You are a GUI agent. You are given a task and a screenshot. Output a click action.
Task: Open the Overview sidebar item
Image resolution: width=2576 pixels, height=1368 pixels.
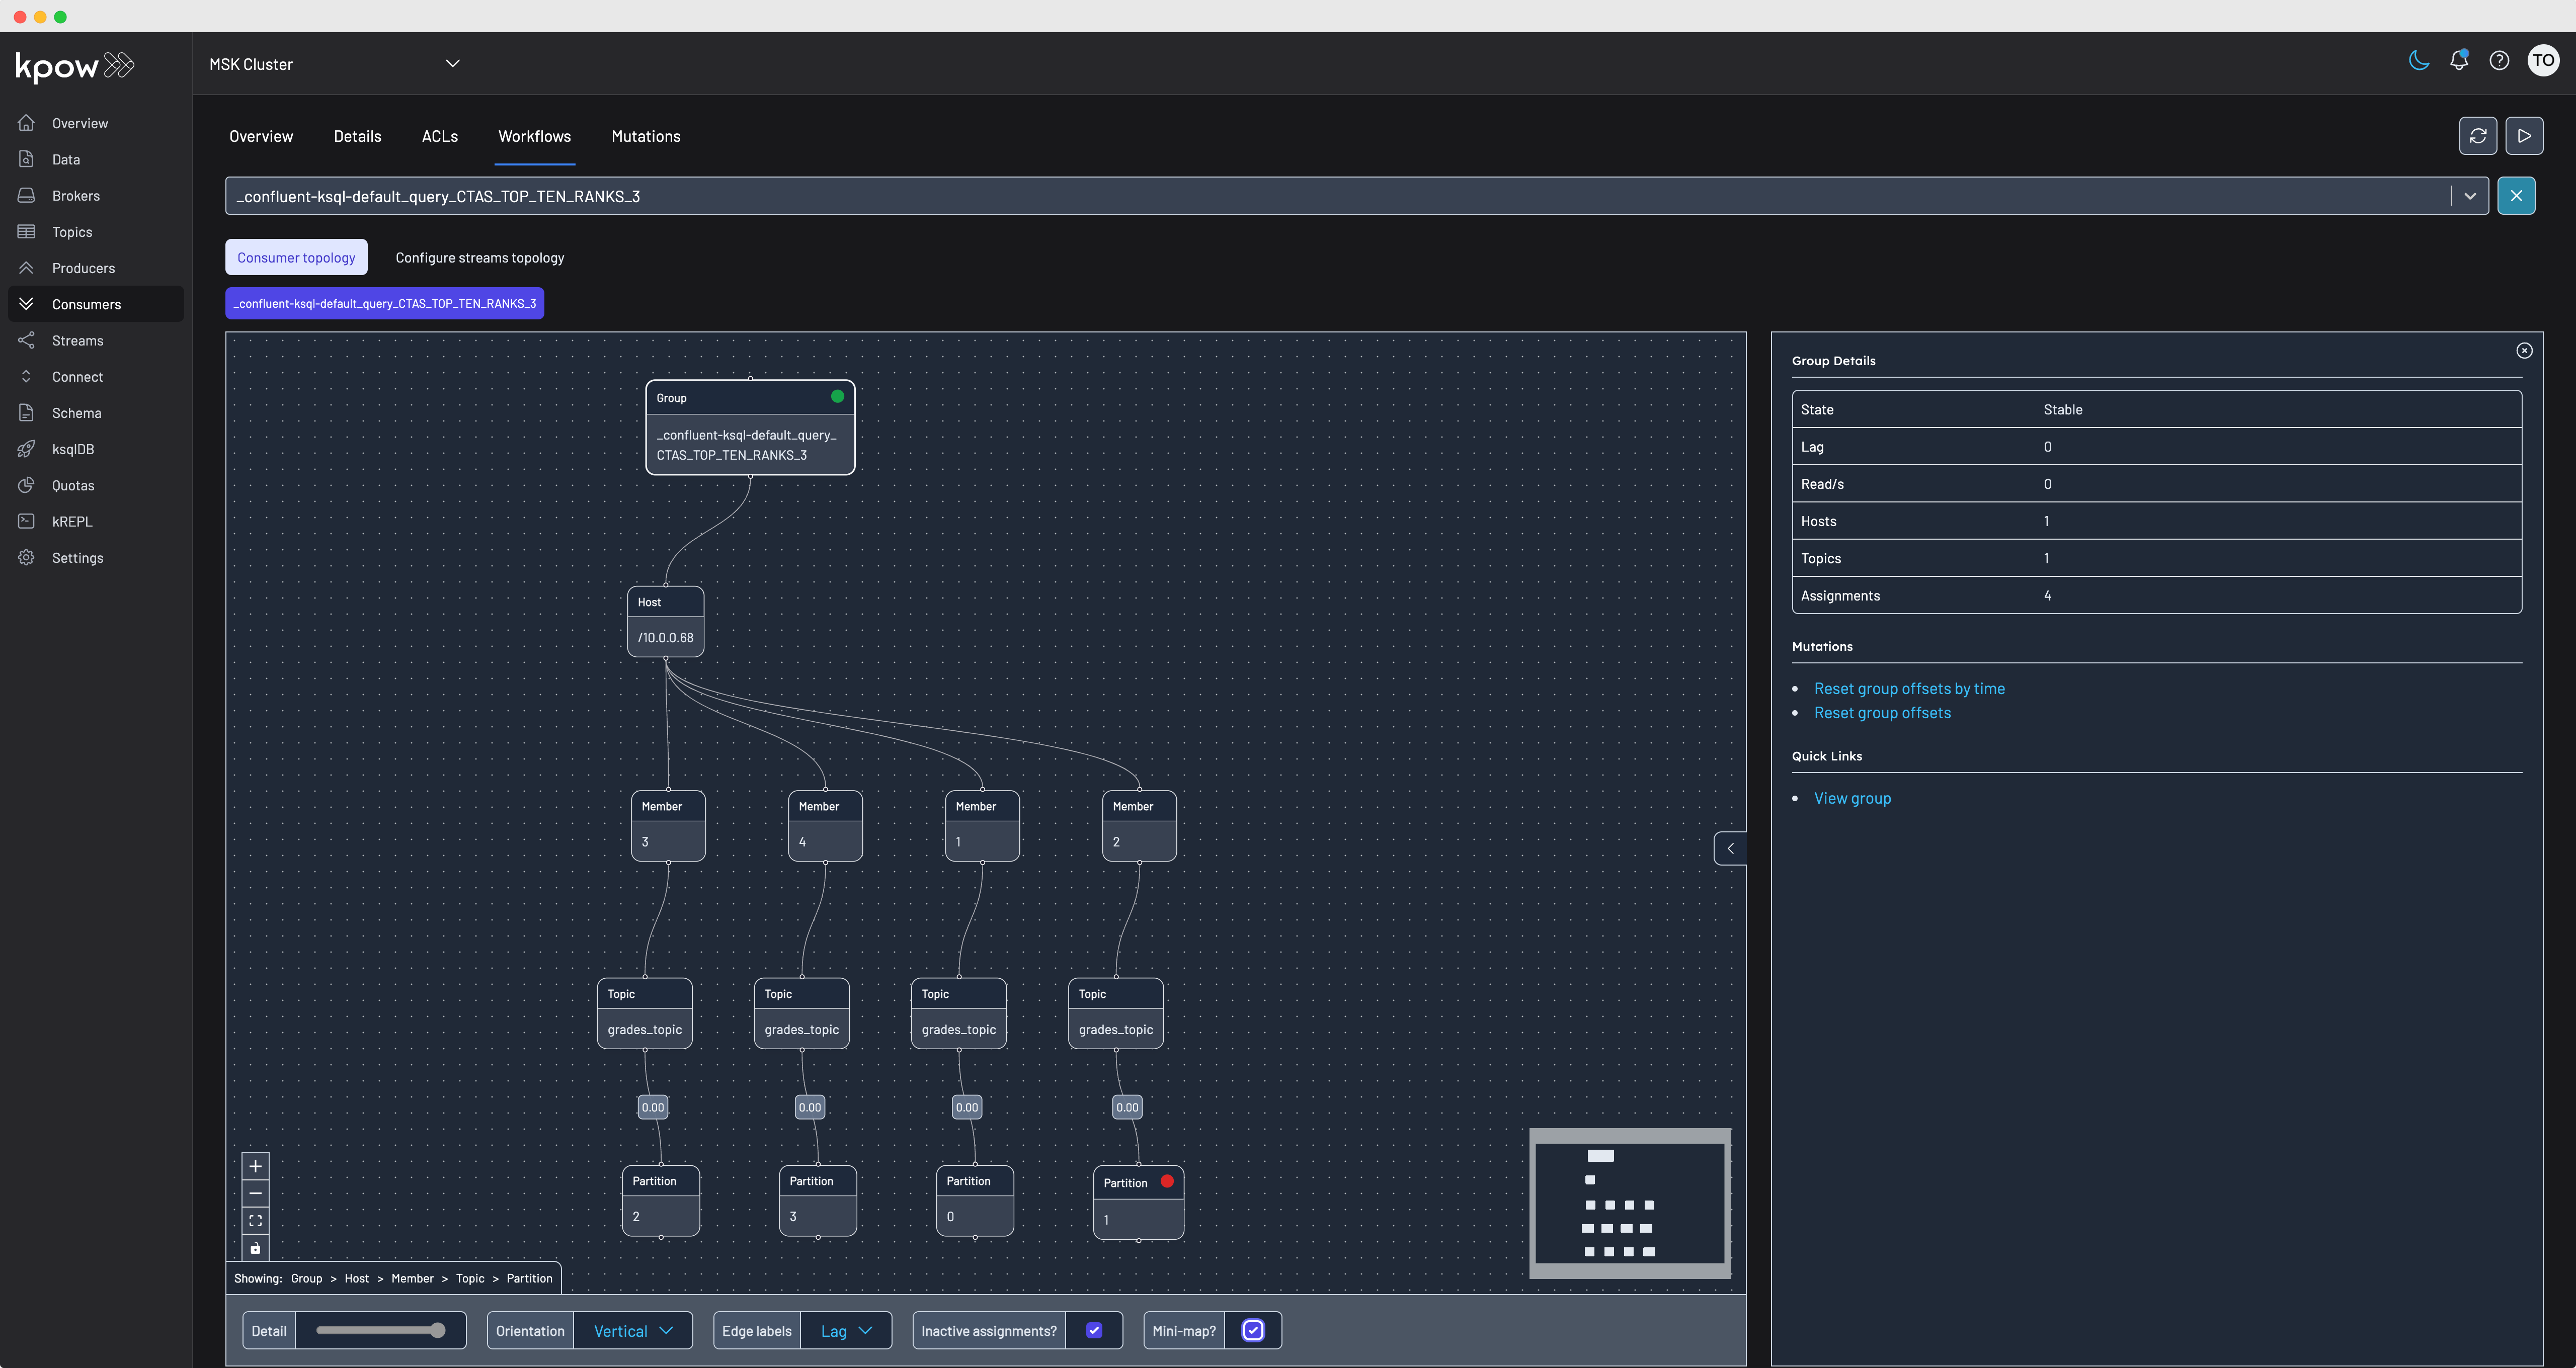[96, 123]
